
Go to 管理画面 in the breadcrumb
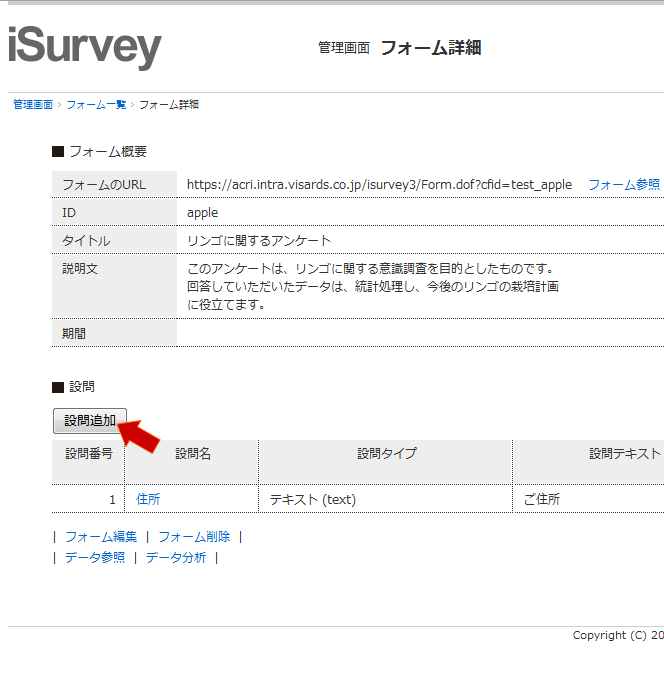point(33,105)
